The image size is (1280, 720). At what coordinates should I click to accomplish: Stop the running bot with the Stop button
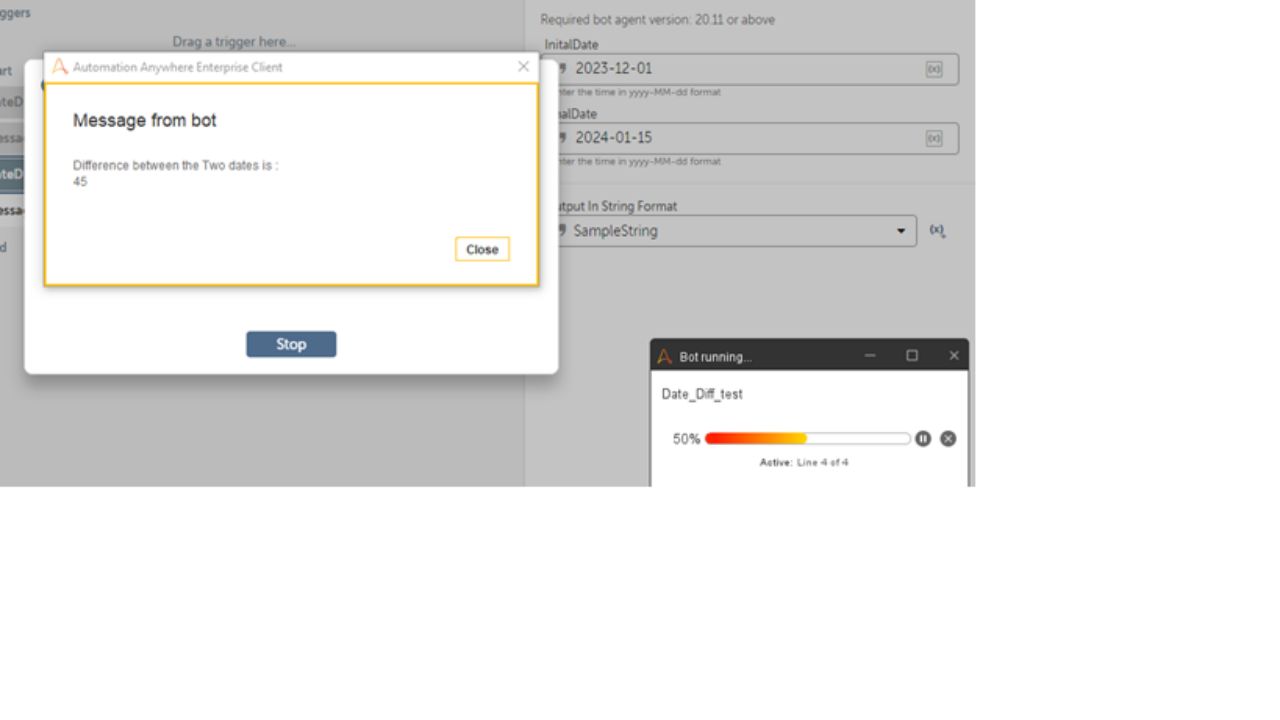[x=291, y=344]
